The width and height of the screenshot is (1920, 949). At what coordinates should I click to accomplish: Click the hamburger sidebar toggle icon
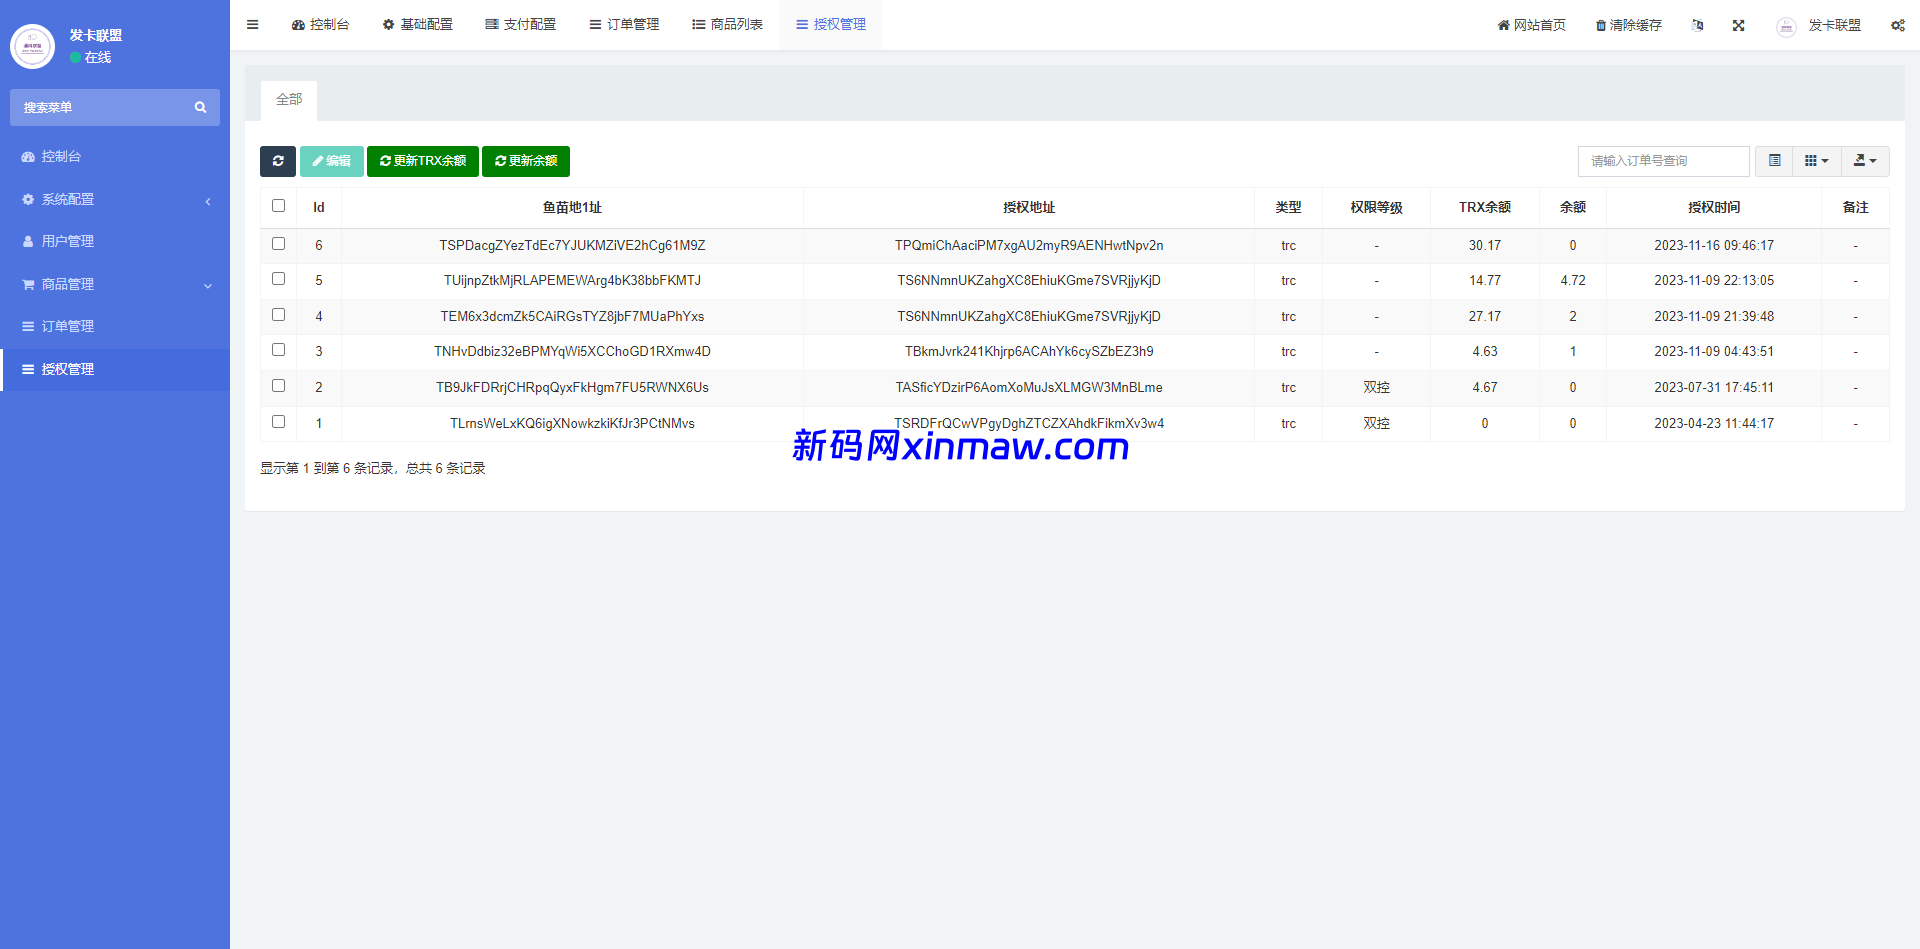[253, 25]
